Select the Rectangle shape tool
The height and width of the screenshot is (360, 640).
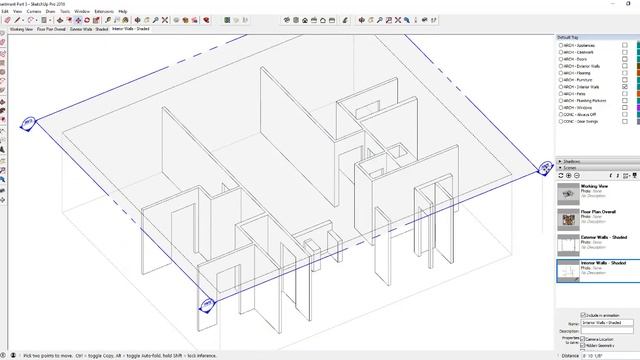click(44, 20)
